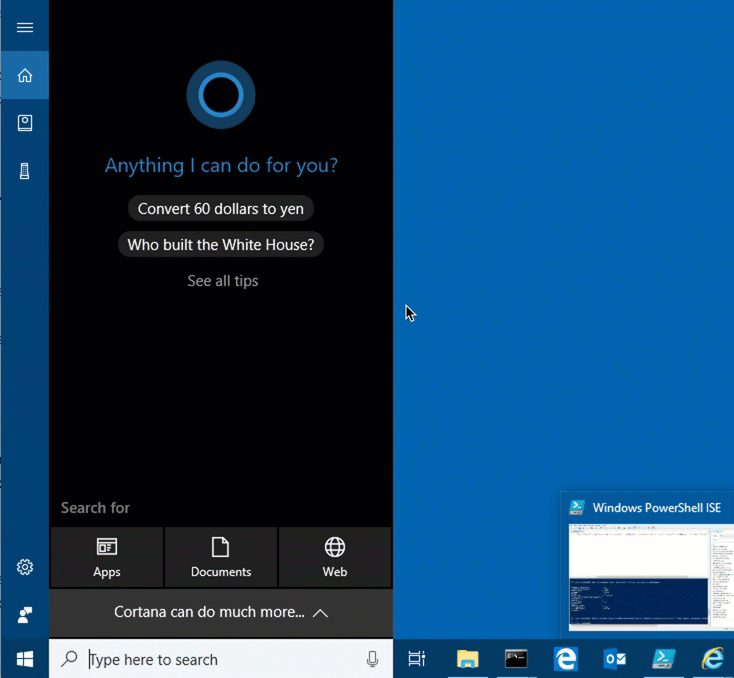
Task: Open File Explorer from the taskbar
Action: pos(468,659)
